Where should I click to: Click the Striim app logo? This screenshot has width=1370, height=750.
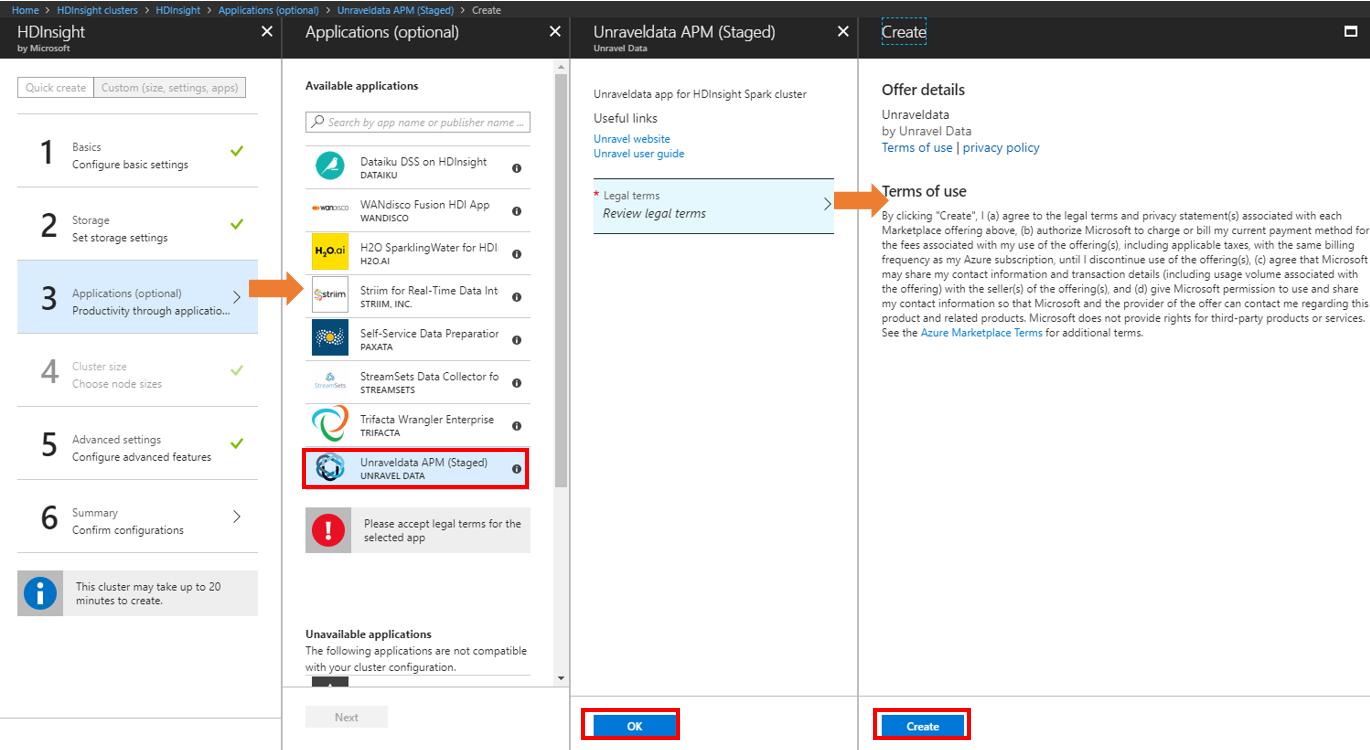click(330, 295)
